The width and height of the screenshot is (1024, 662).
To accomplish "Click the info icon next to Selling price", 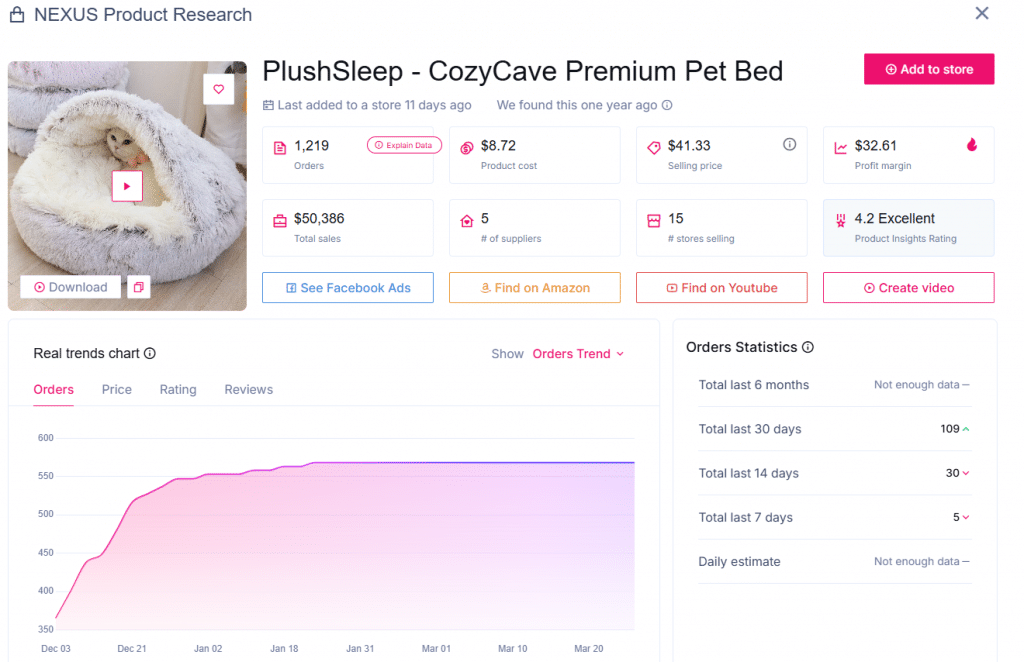I will tap(789, 143).
